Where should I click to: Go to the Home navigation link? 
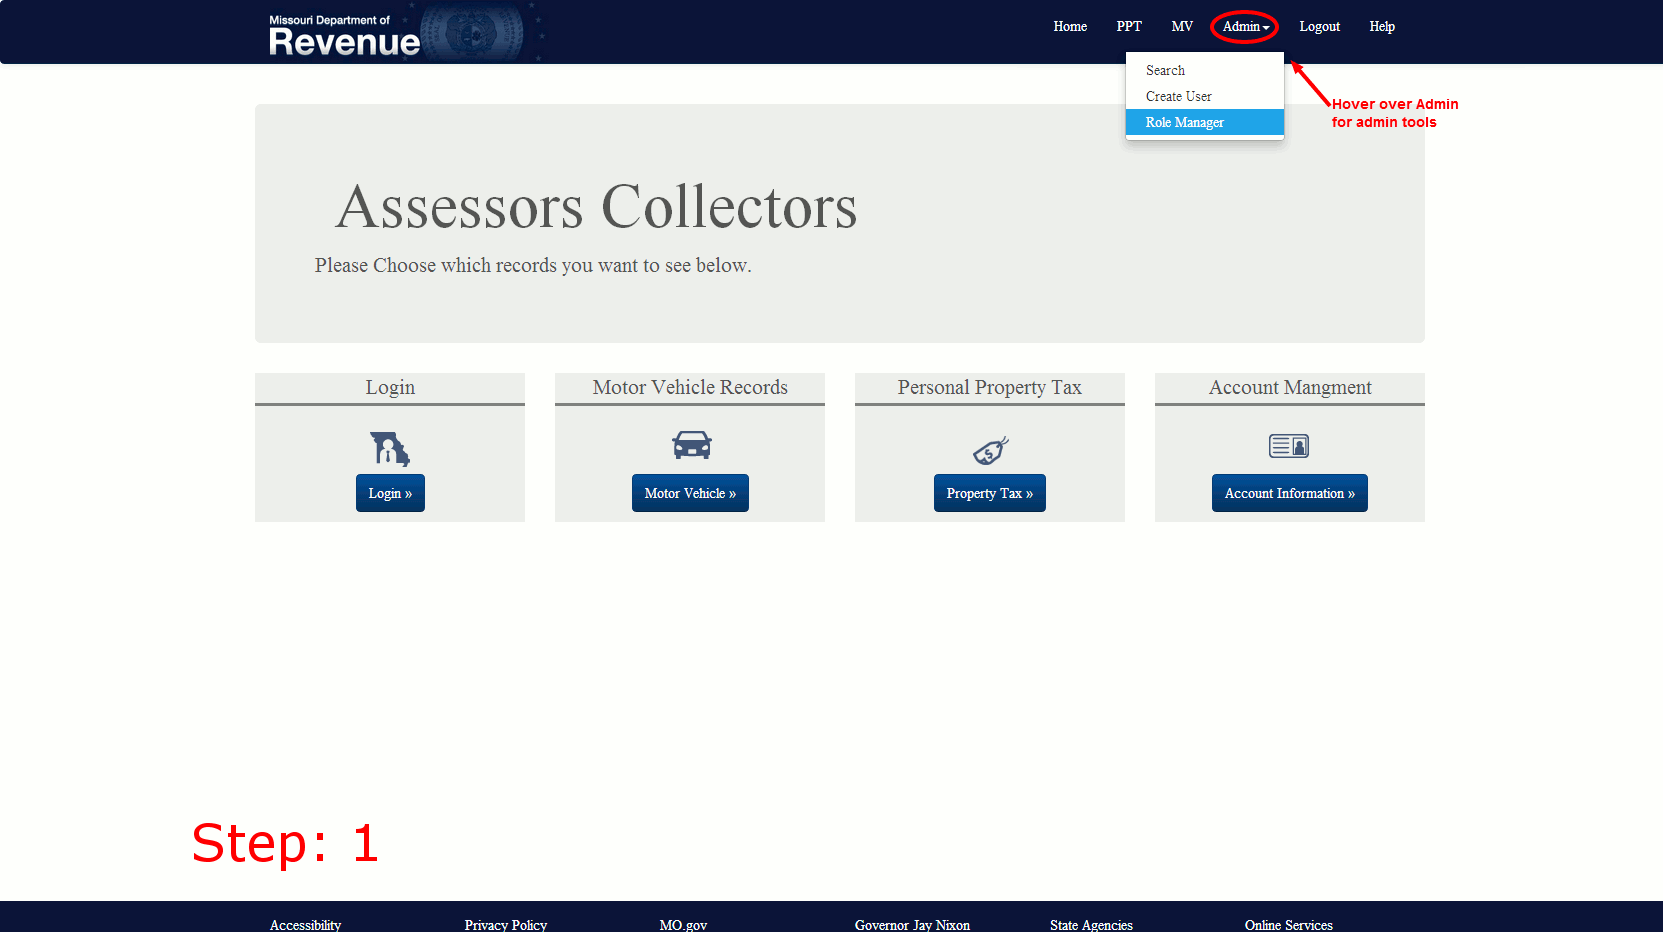[x=1069, y=27]
